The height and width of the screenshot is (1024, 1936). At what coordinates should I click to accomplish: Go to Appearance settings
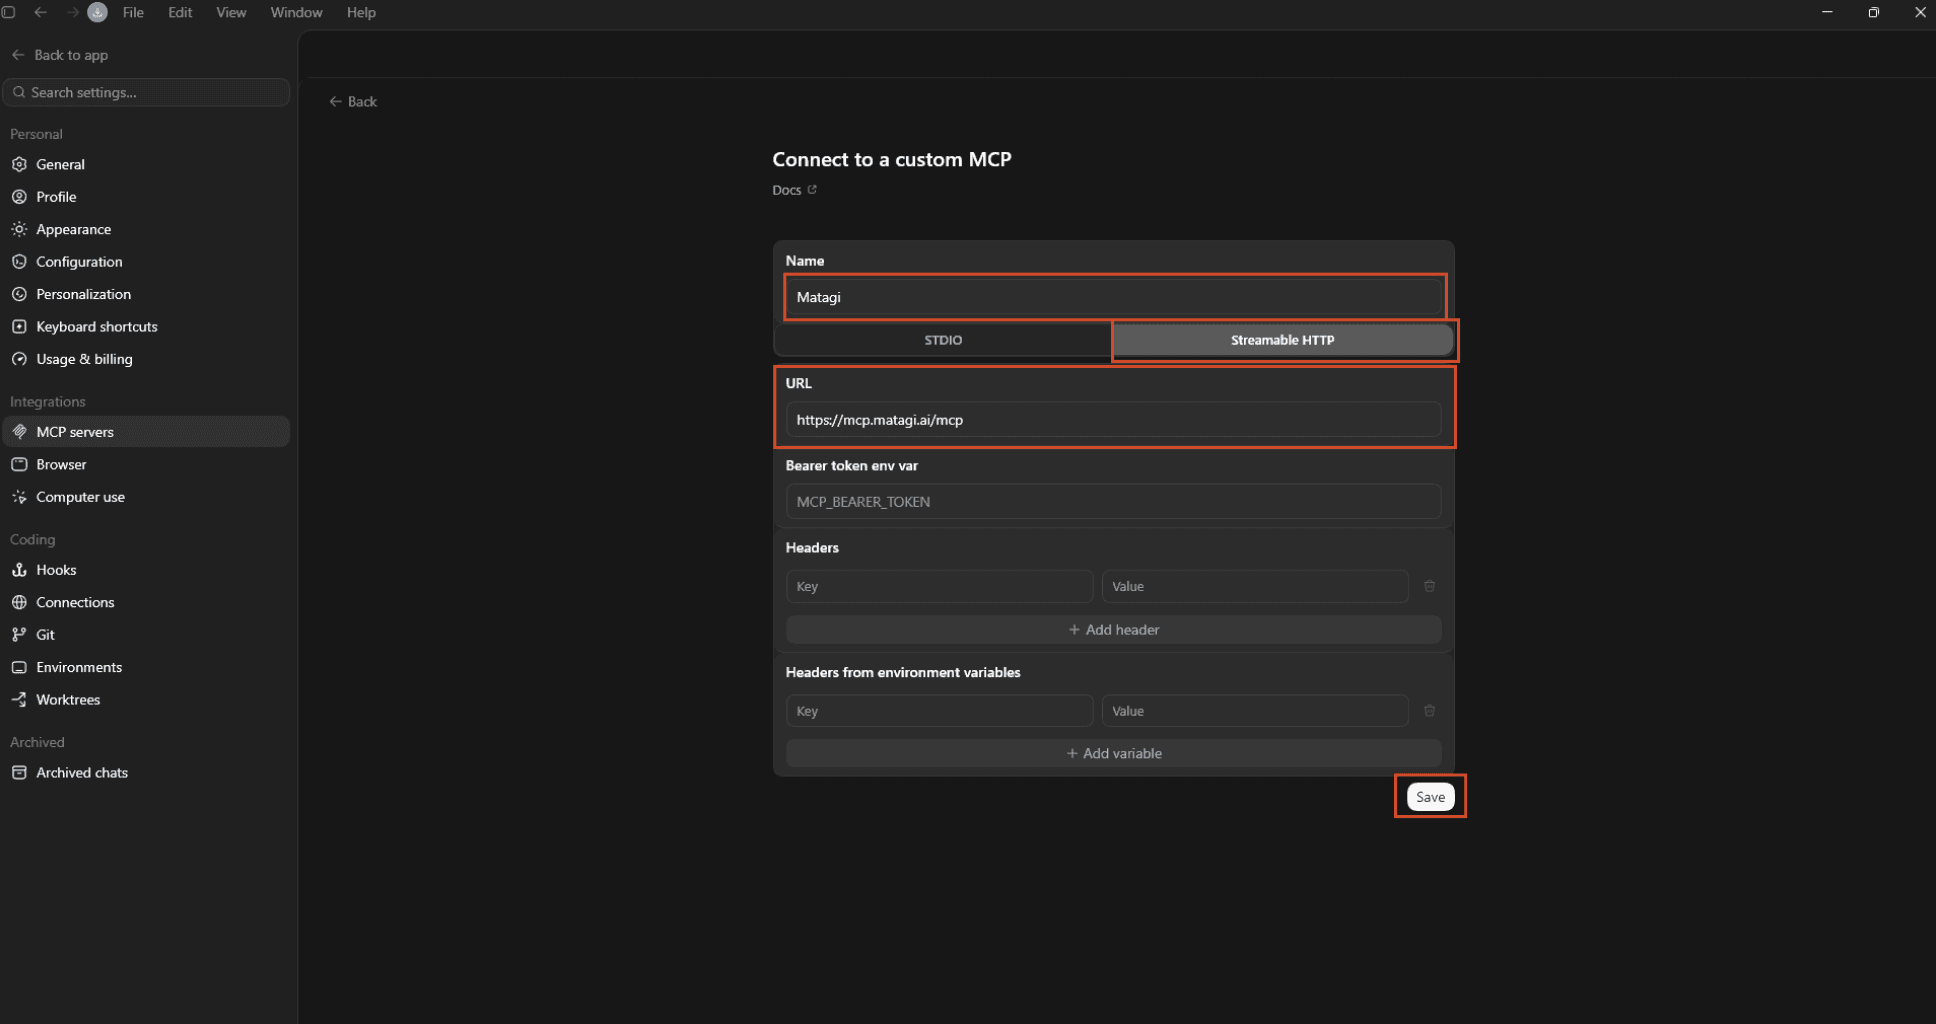pos(146,229)
